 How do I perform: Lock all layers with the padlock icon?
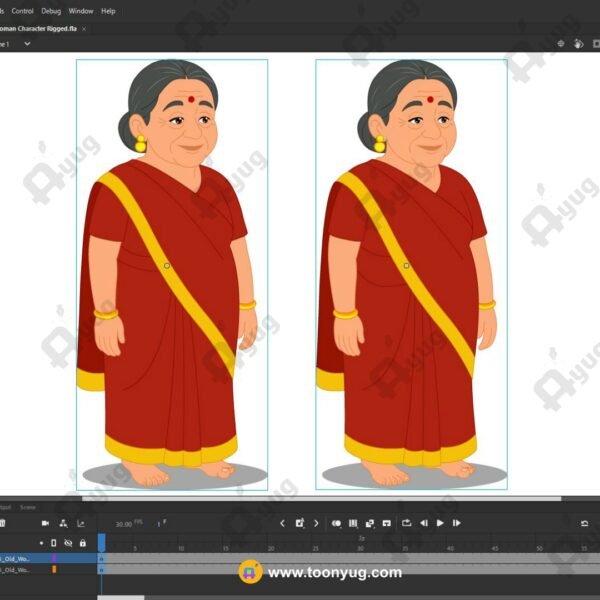(83, 543)
